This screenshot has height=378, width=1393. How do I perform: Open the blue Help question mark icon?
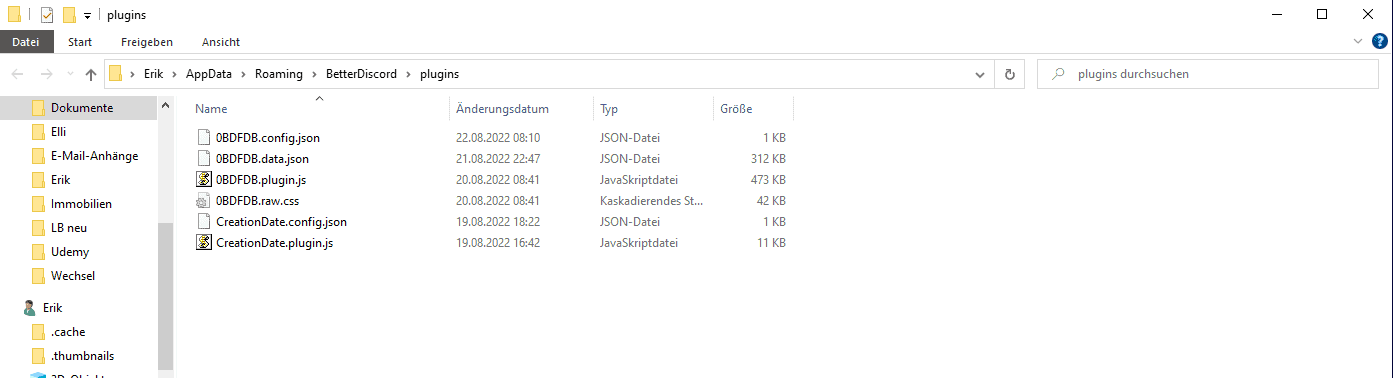click(1380, 42)
